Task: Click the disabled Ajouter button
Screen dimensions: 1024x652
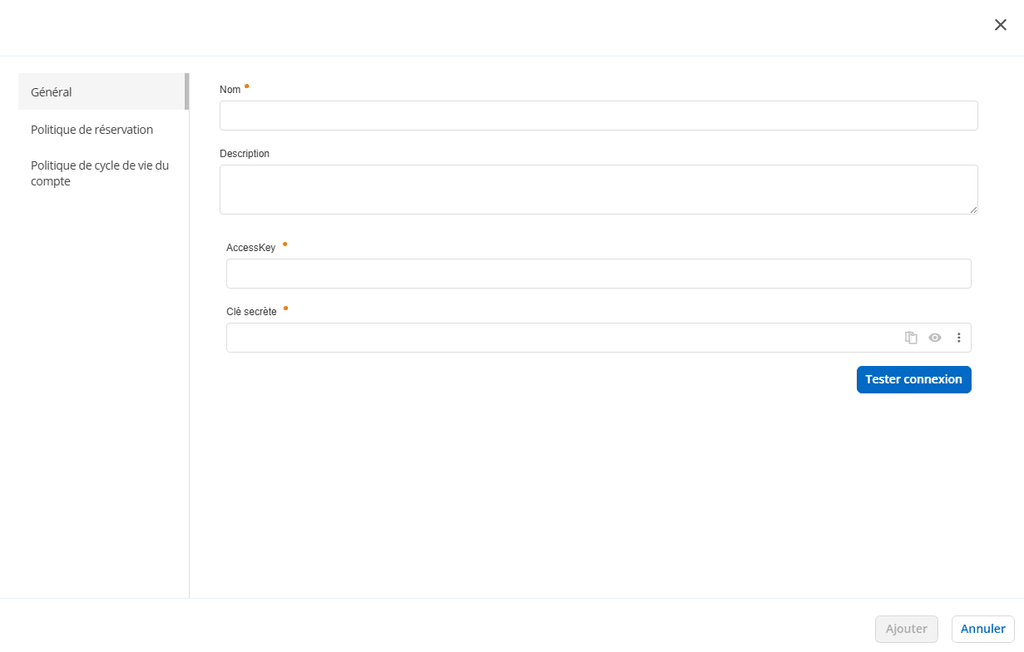Action: 906,628
